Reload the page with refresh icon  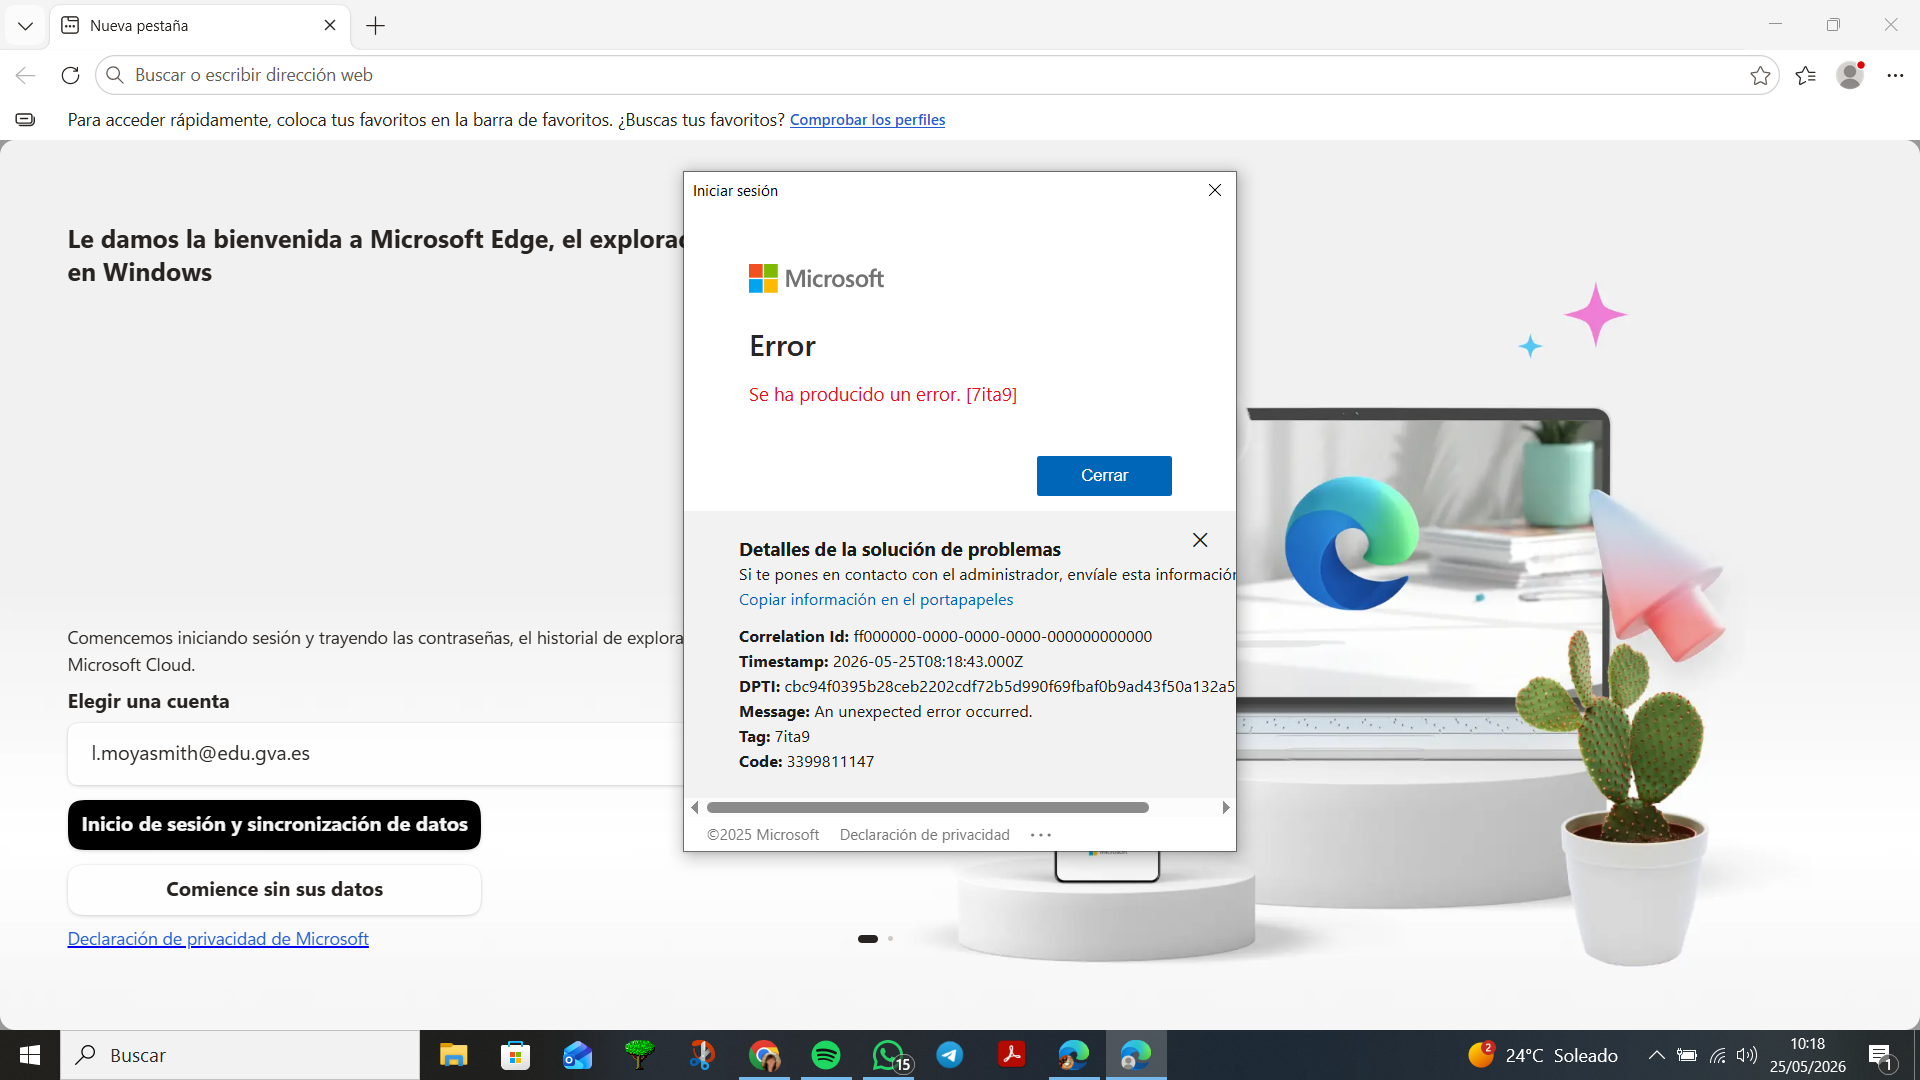(x=70, y=75)
